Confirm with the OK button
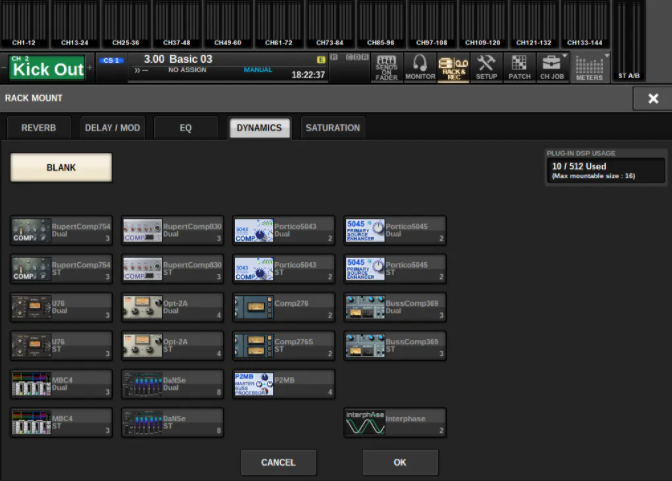 [400, 463]
